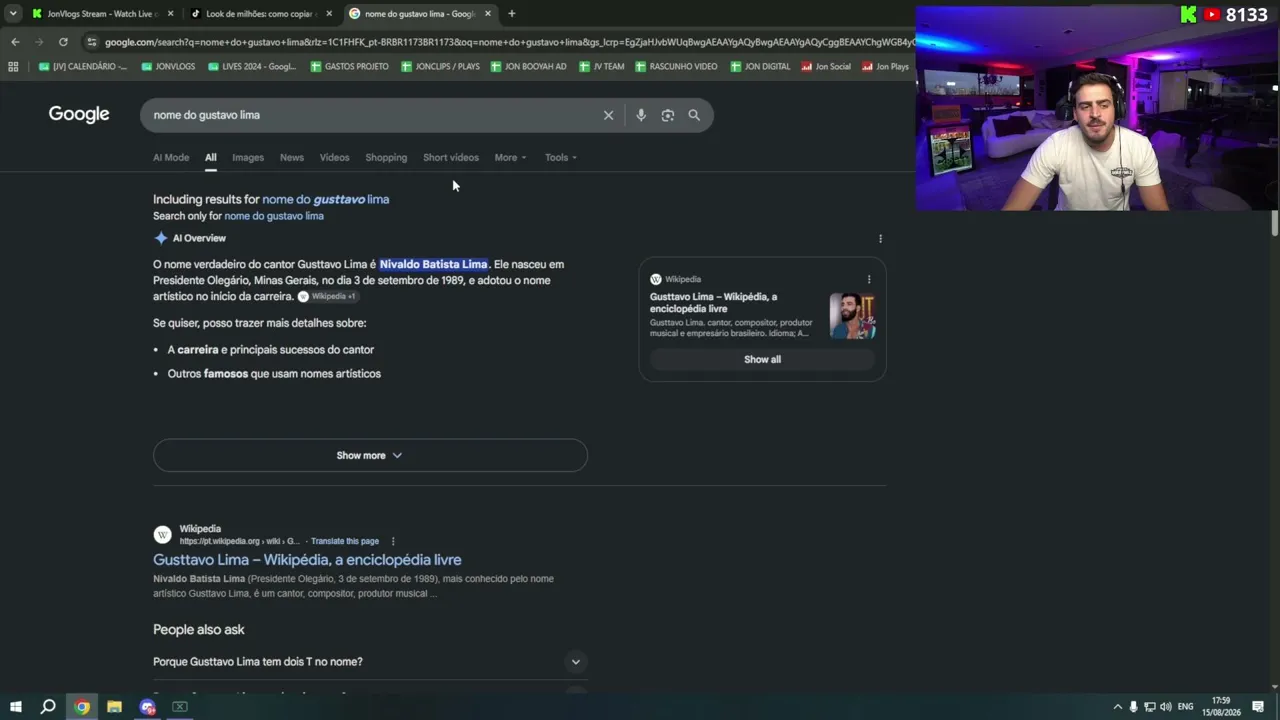Select the News results tab
The width and height of the screenshot is (1280, 720).
[292, 157]
